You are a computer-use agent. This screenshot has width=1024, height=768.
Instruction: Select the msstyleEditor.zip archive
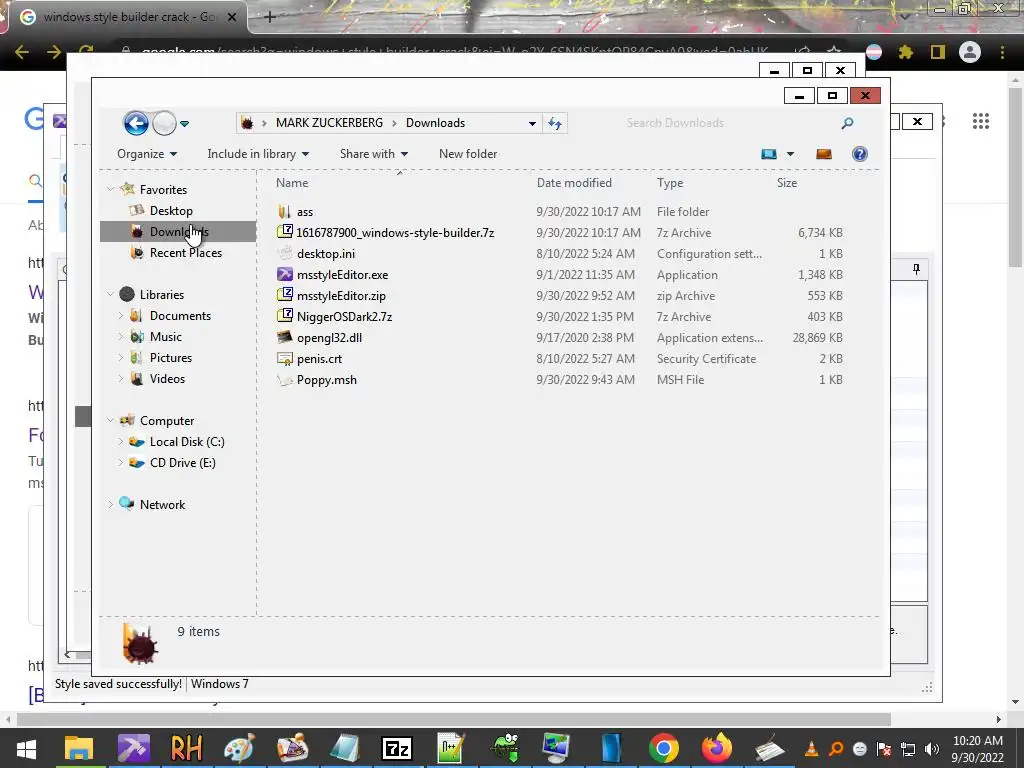point(341,296)
